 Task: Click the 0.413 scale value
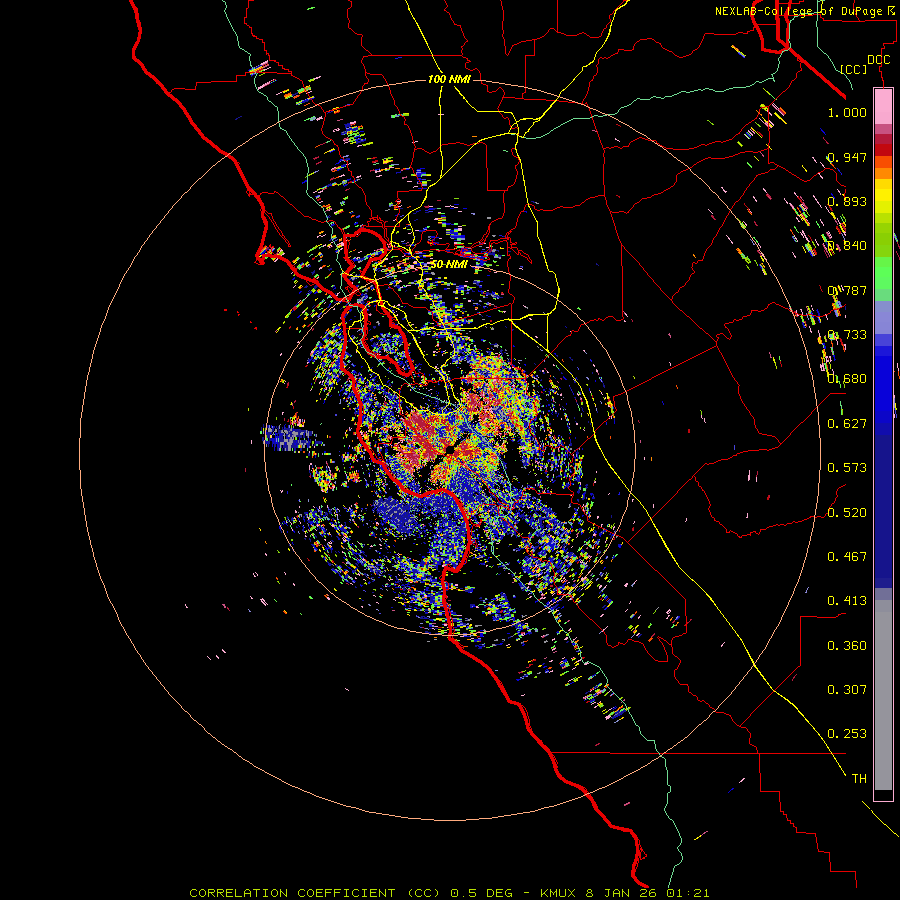(847, 601)
